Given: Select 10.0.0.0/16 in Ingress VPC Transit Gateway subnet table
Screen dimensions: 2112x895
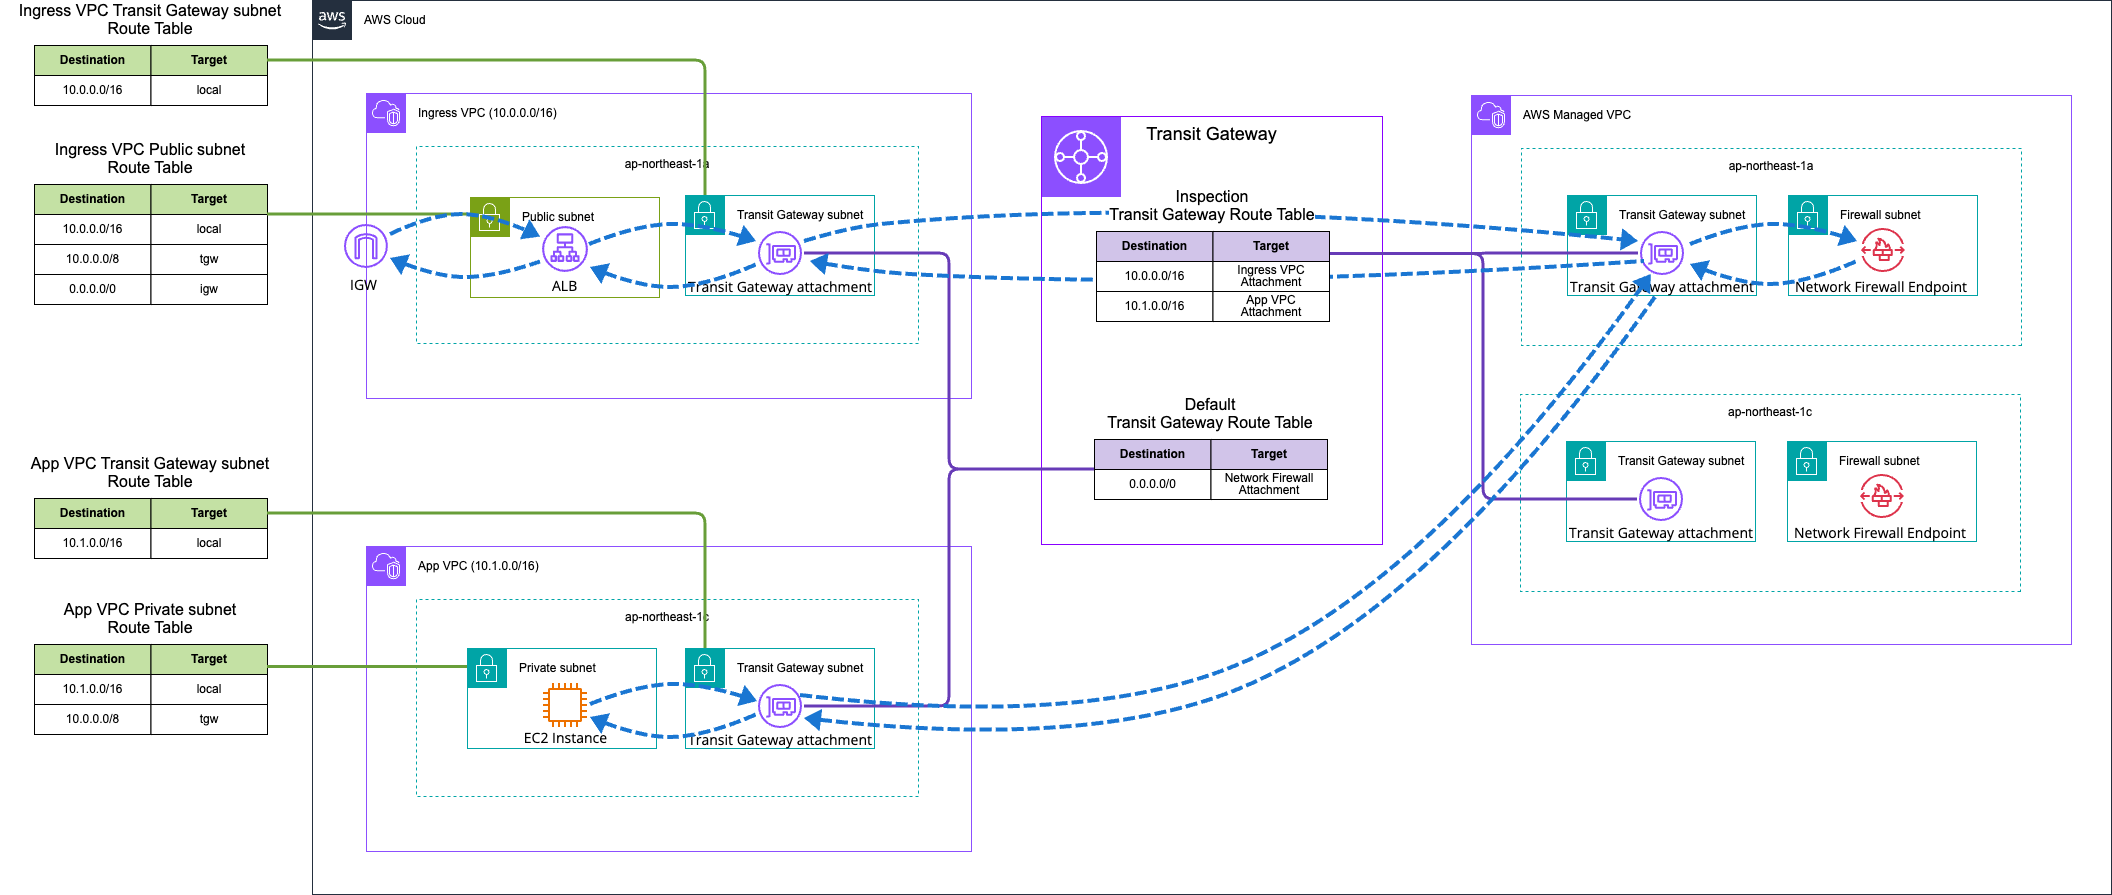Looking at the screenshot, I should pyautogui.click(x=93, y=90).
